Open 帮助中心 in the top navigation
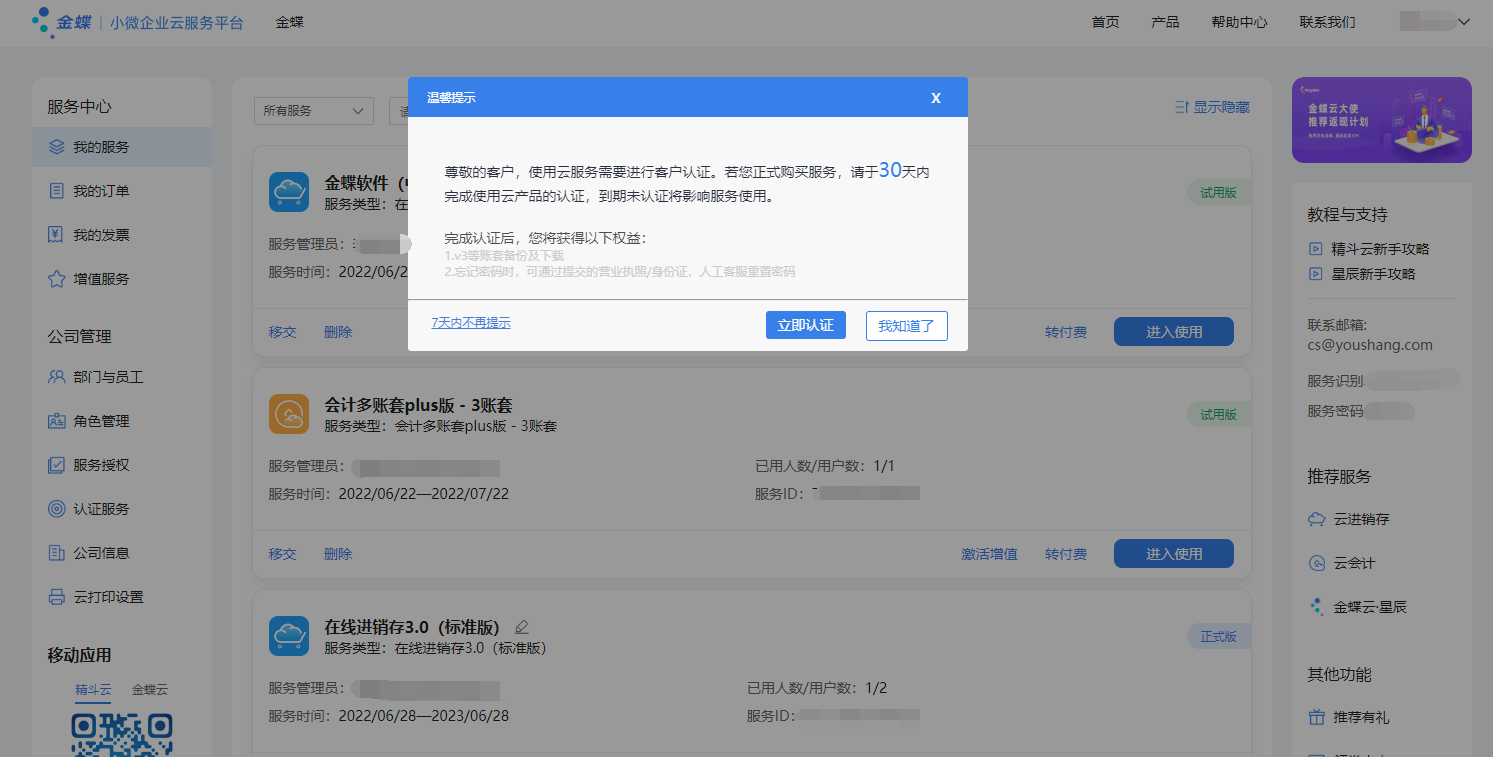Screen dimensions: 1493x757 pyautogui.click(x=1239, y=22)
